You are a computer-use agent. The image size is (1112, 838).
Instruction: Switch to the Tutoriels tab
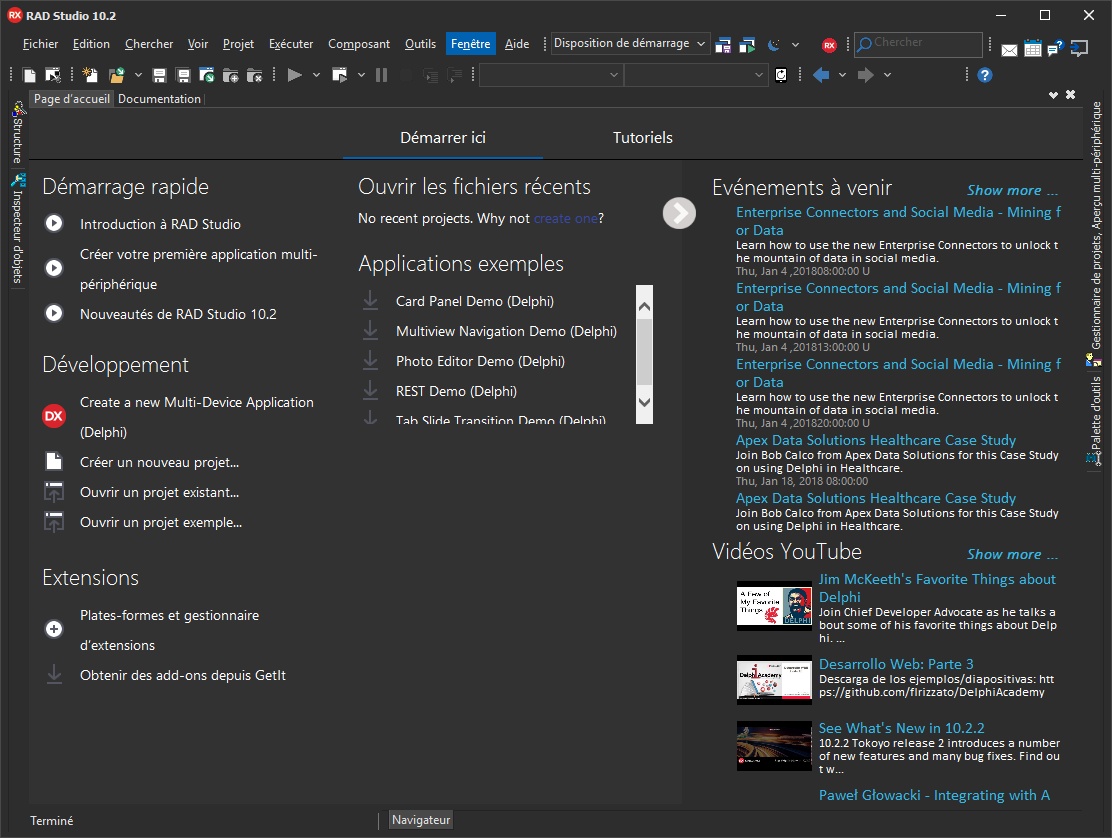(x=642, y=138)
